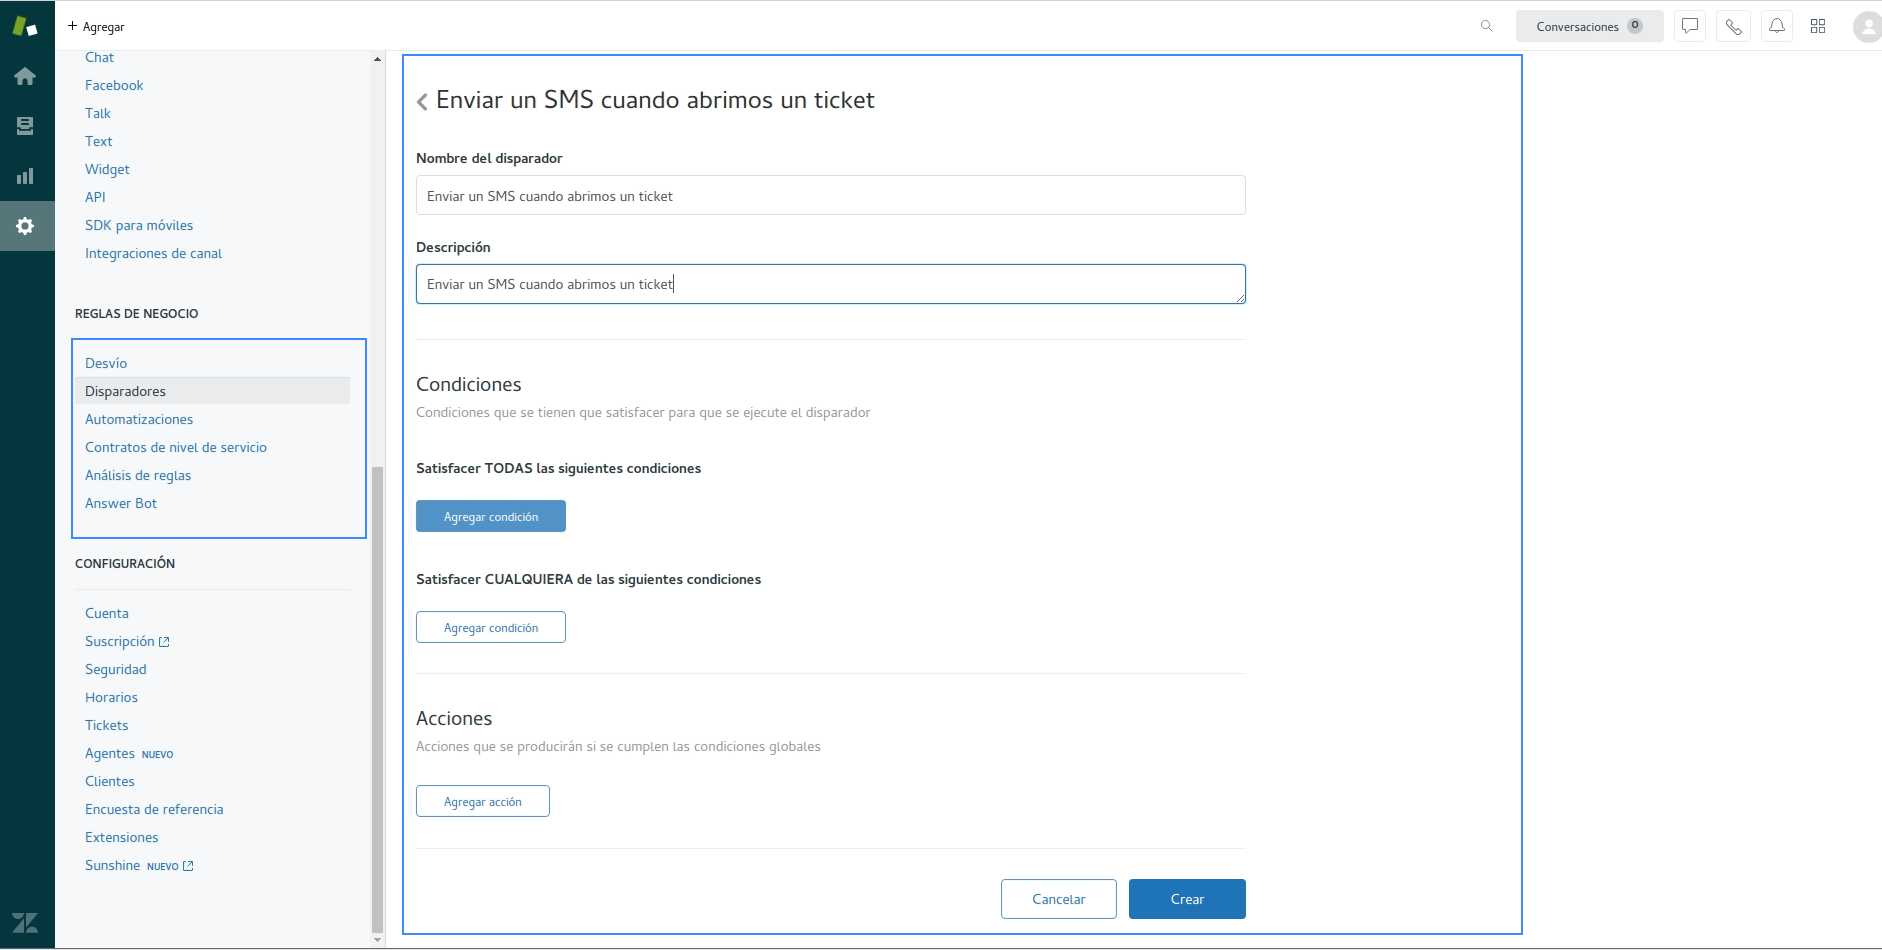Open Extensiones settings link
The width and height of the screenshot is (1882, 950).
tap(122, 837)
